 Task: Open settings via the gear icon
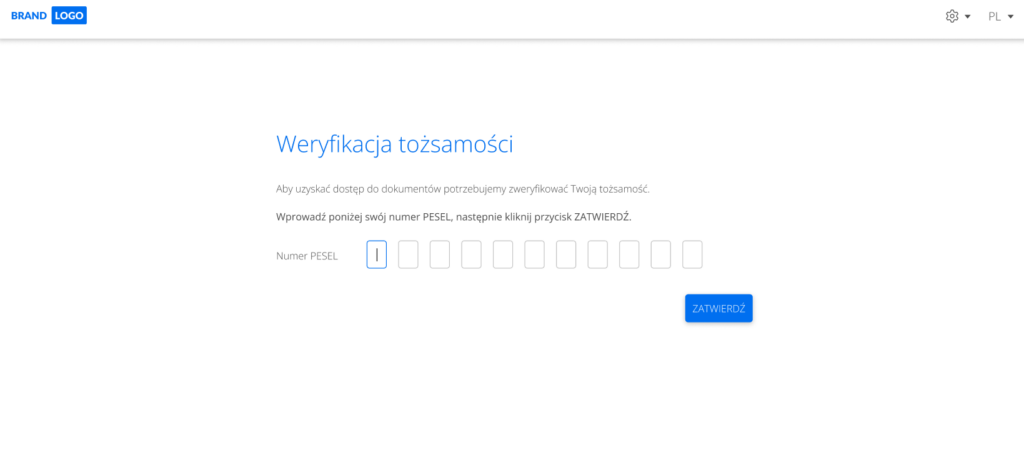pos(952,17)
